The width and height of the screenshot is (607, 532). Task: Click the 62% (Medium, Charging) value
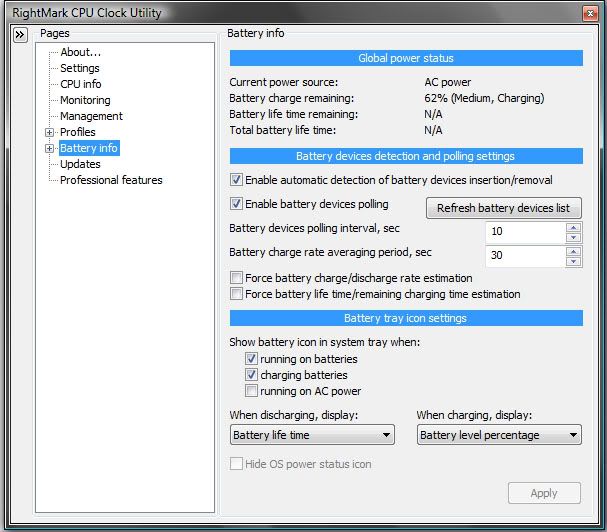484,98
